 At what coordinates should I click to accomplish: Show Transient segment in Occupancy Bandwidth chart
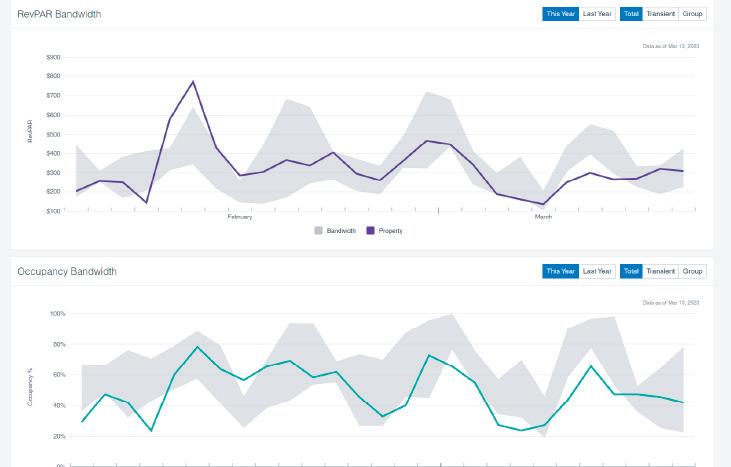tap(660, 271)
